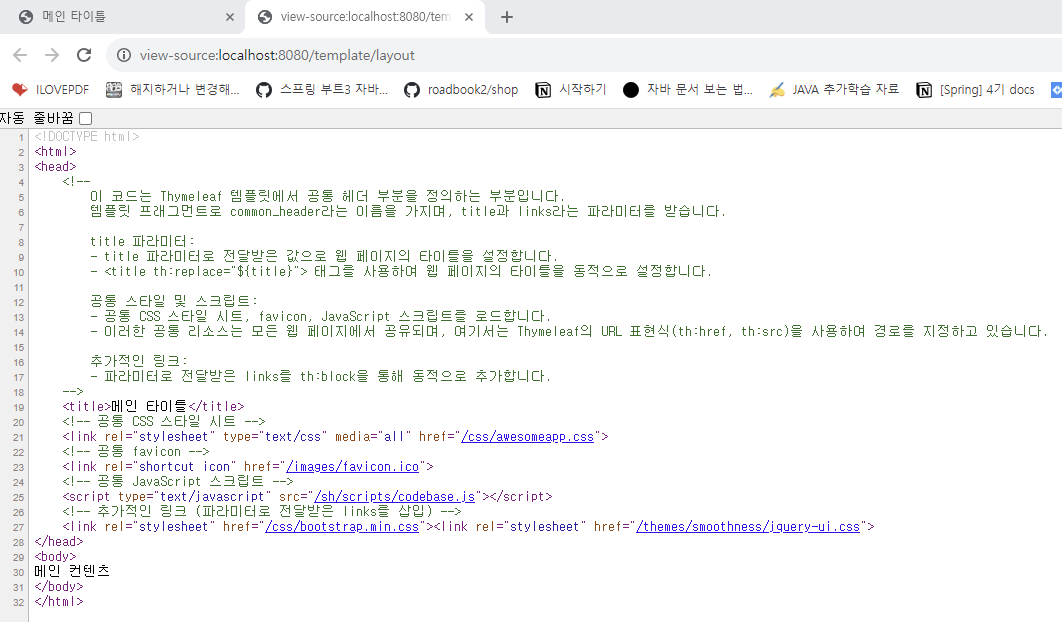
Task: Click line number 27 in the gutter
Action: pyautogui.click(x=18, y=527)
